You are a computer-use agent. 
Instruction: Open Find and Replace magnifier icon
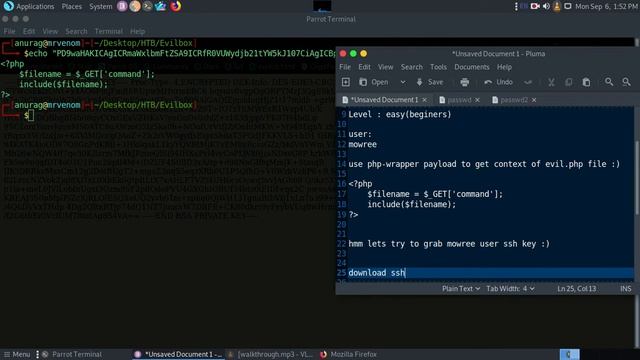pyautogui.click(x=626, y=82)
